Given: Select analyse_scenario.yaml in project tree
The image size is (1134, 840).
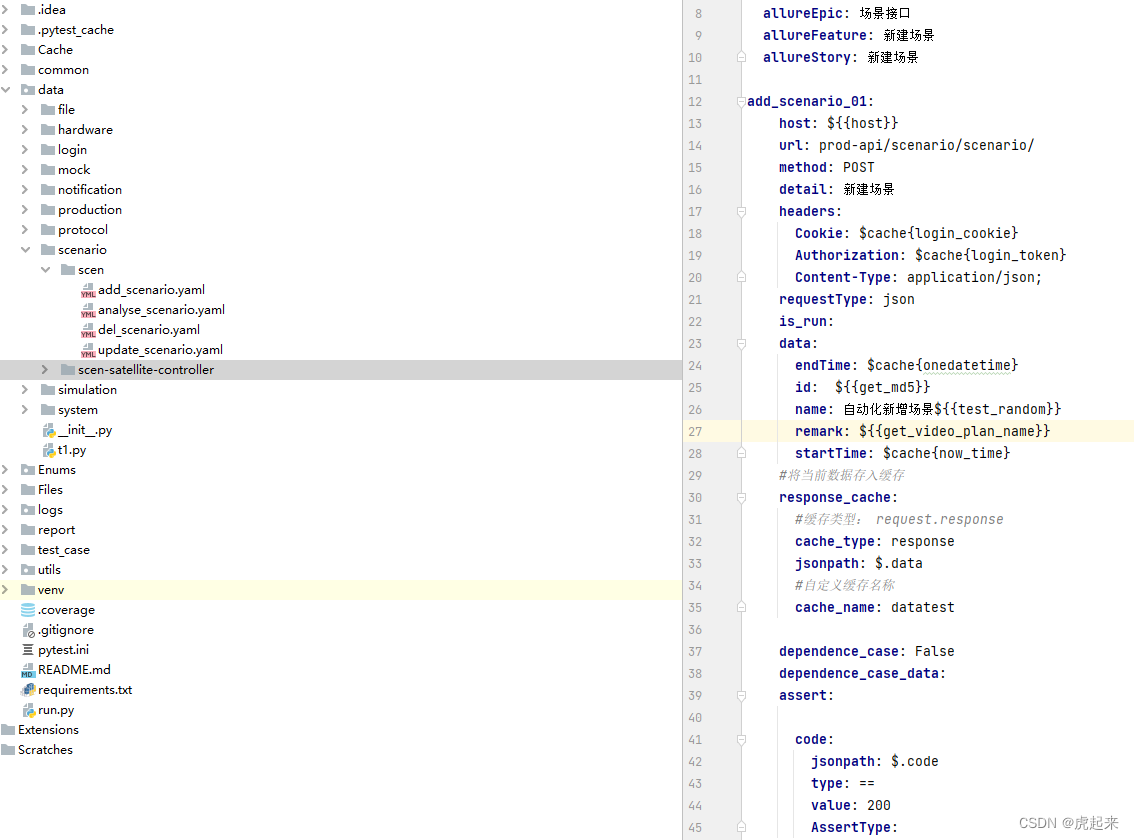Looking at the screenshot, I should tap(161, 310).
